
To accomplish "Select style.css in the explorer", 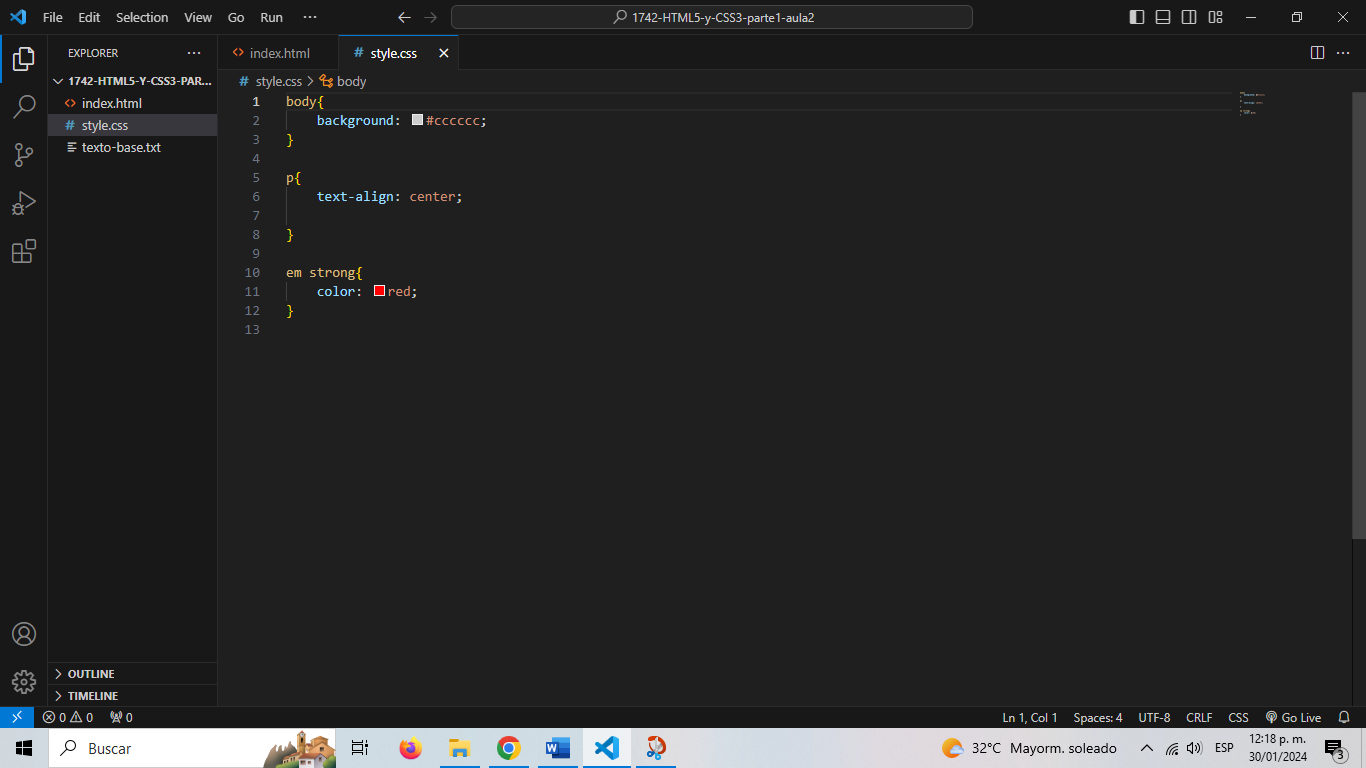I will click(133, 125).
